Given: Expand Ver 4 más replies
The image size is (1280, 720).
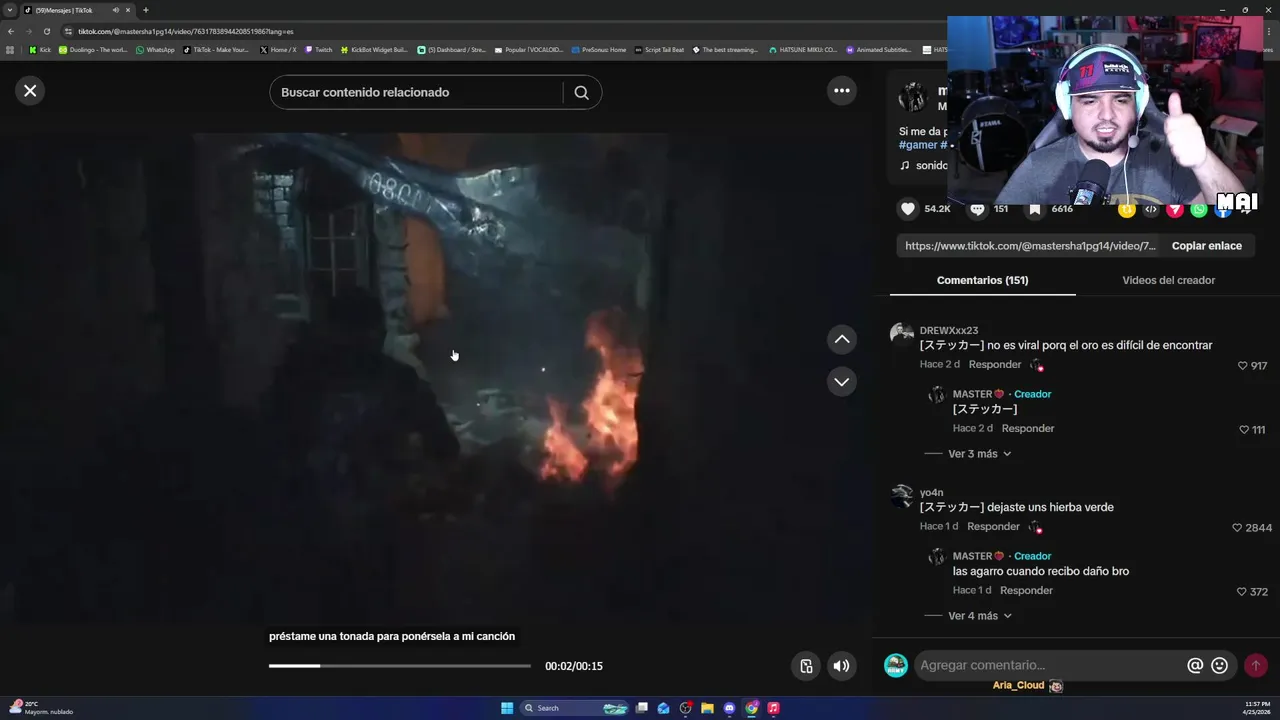Looking at the screenshot, I should [x=979, y=616].
